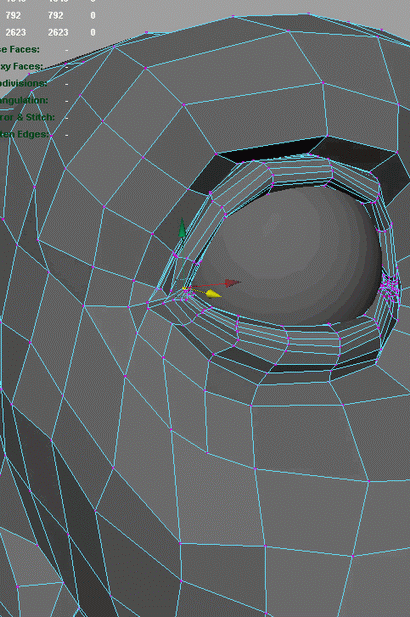Click the HUD label "odivisions:"

(23, 83)
